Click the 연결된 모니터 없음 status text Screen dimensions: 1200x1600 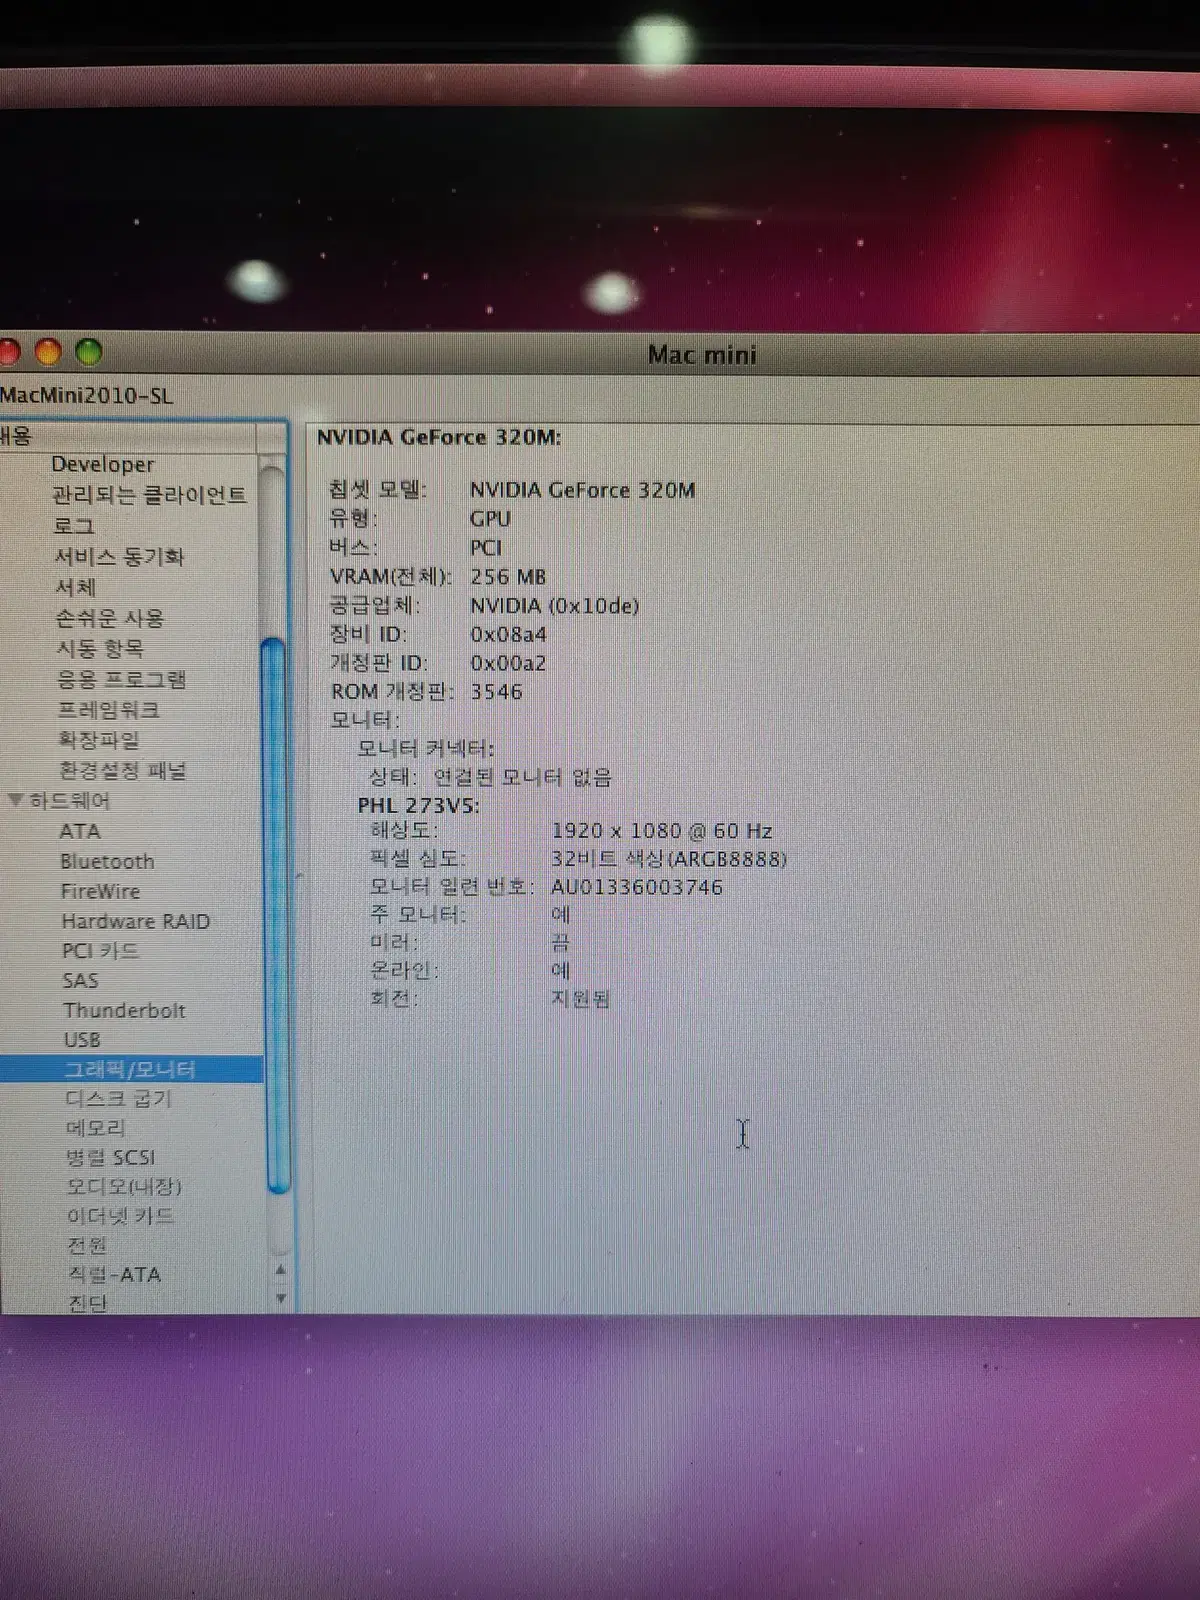pyautogui.click(x=522, y=777)
